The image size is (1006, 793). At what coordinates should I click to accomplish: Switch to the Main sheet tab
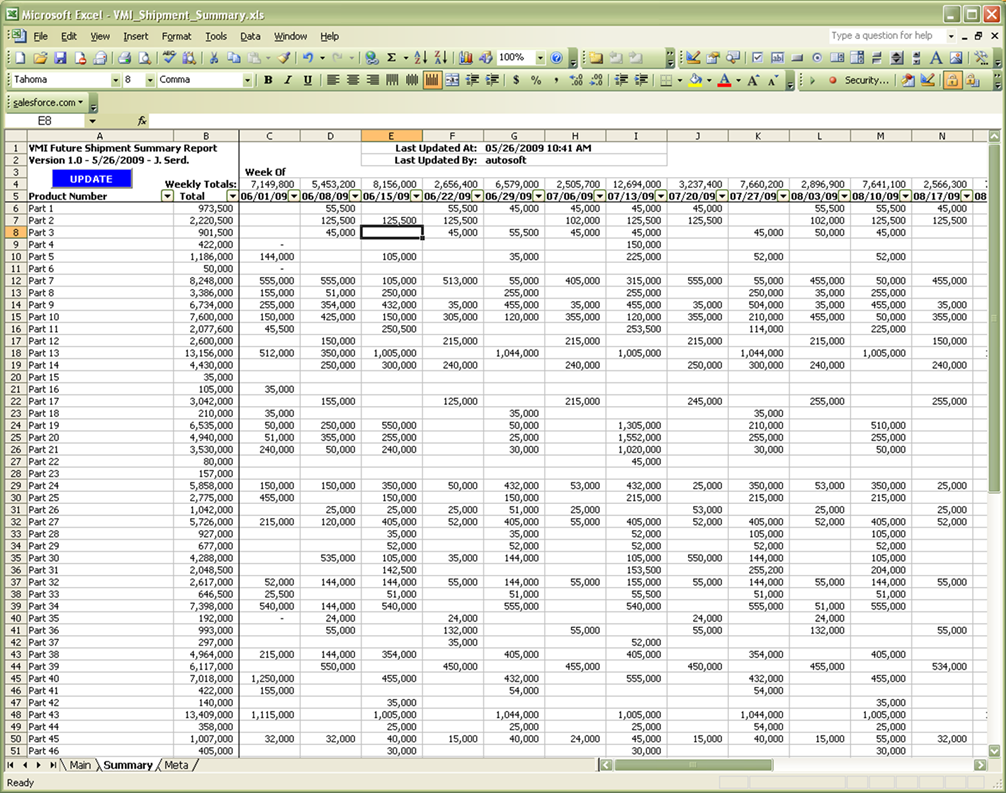tap(80, 765)
